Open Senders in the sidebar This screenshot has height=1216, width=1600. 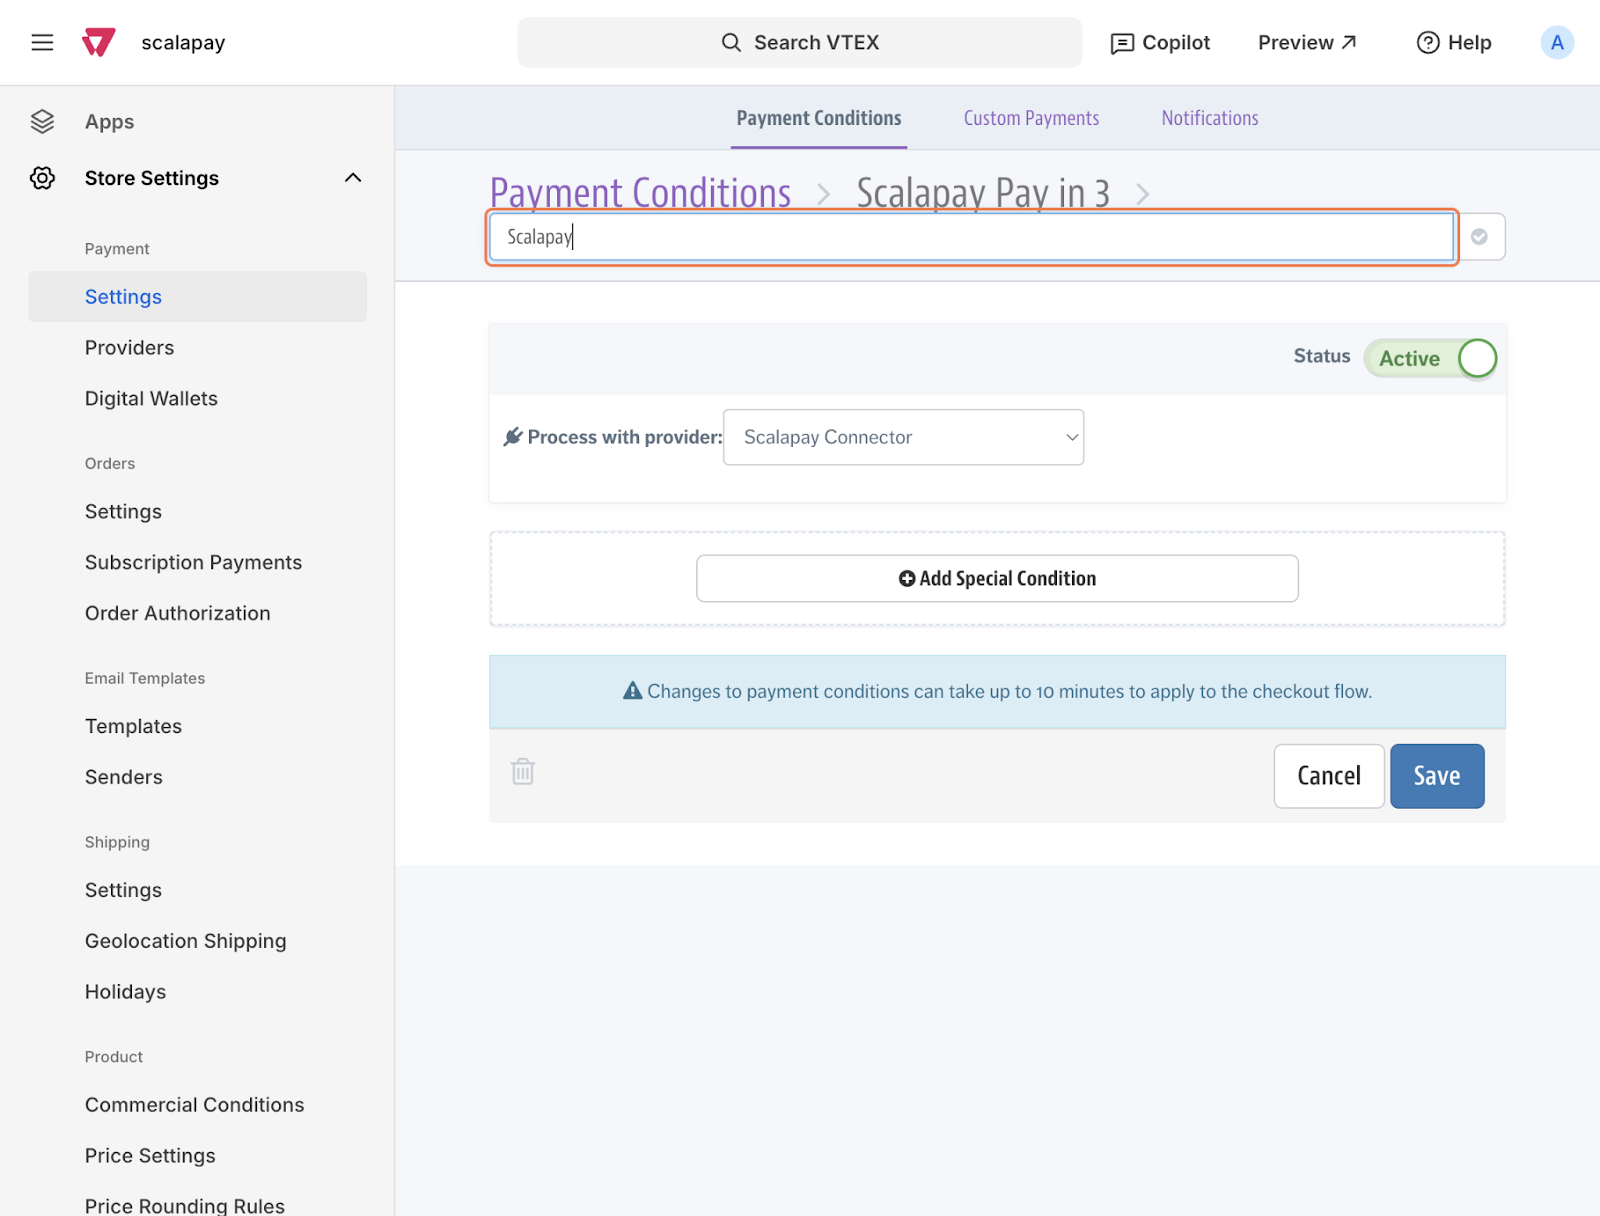point(123,777)
